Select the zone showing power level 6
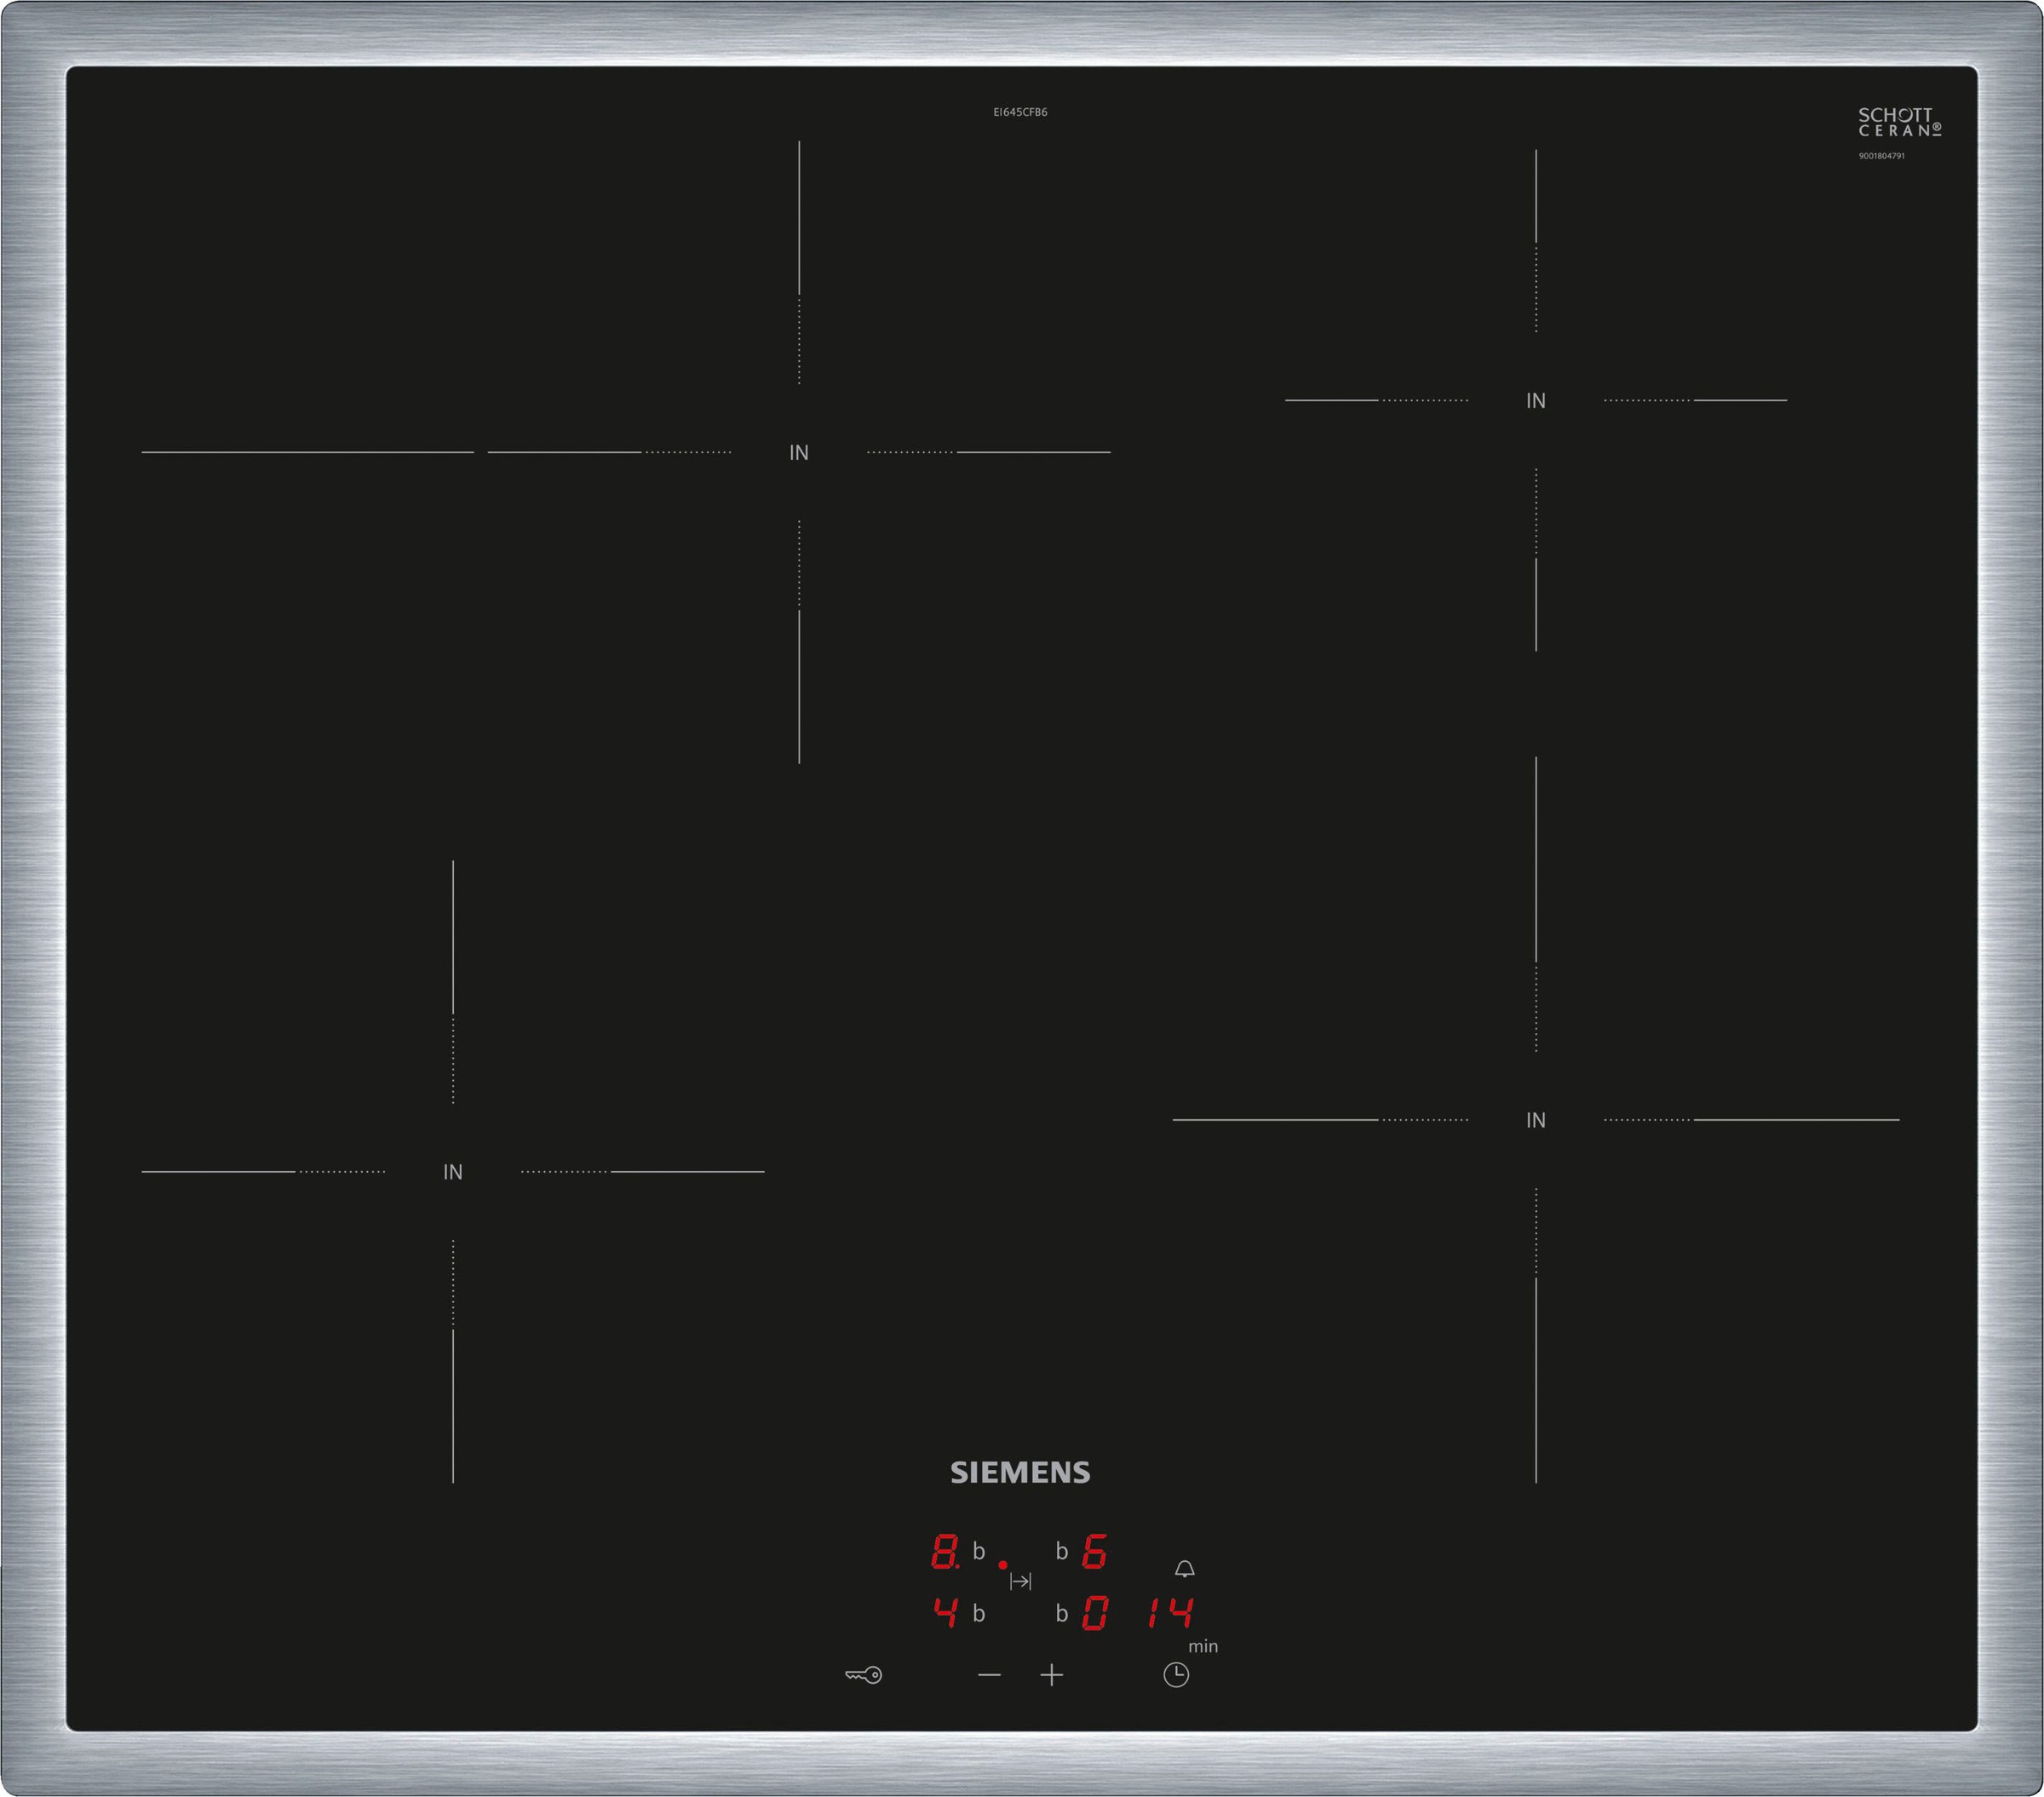 pos(1094,1552)
